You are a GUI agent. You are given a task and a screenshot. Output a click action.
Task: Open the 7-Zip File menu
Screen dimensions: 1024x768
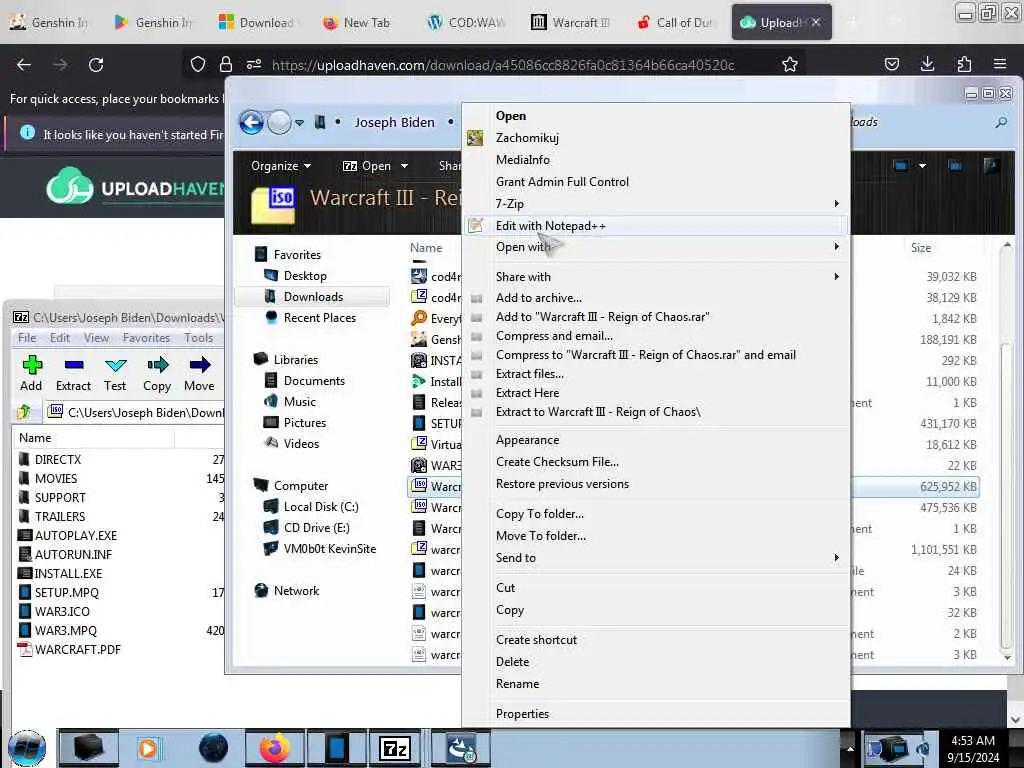click(x=27, y=338)
